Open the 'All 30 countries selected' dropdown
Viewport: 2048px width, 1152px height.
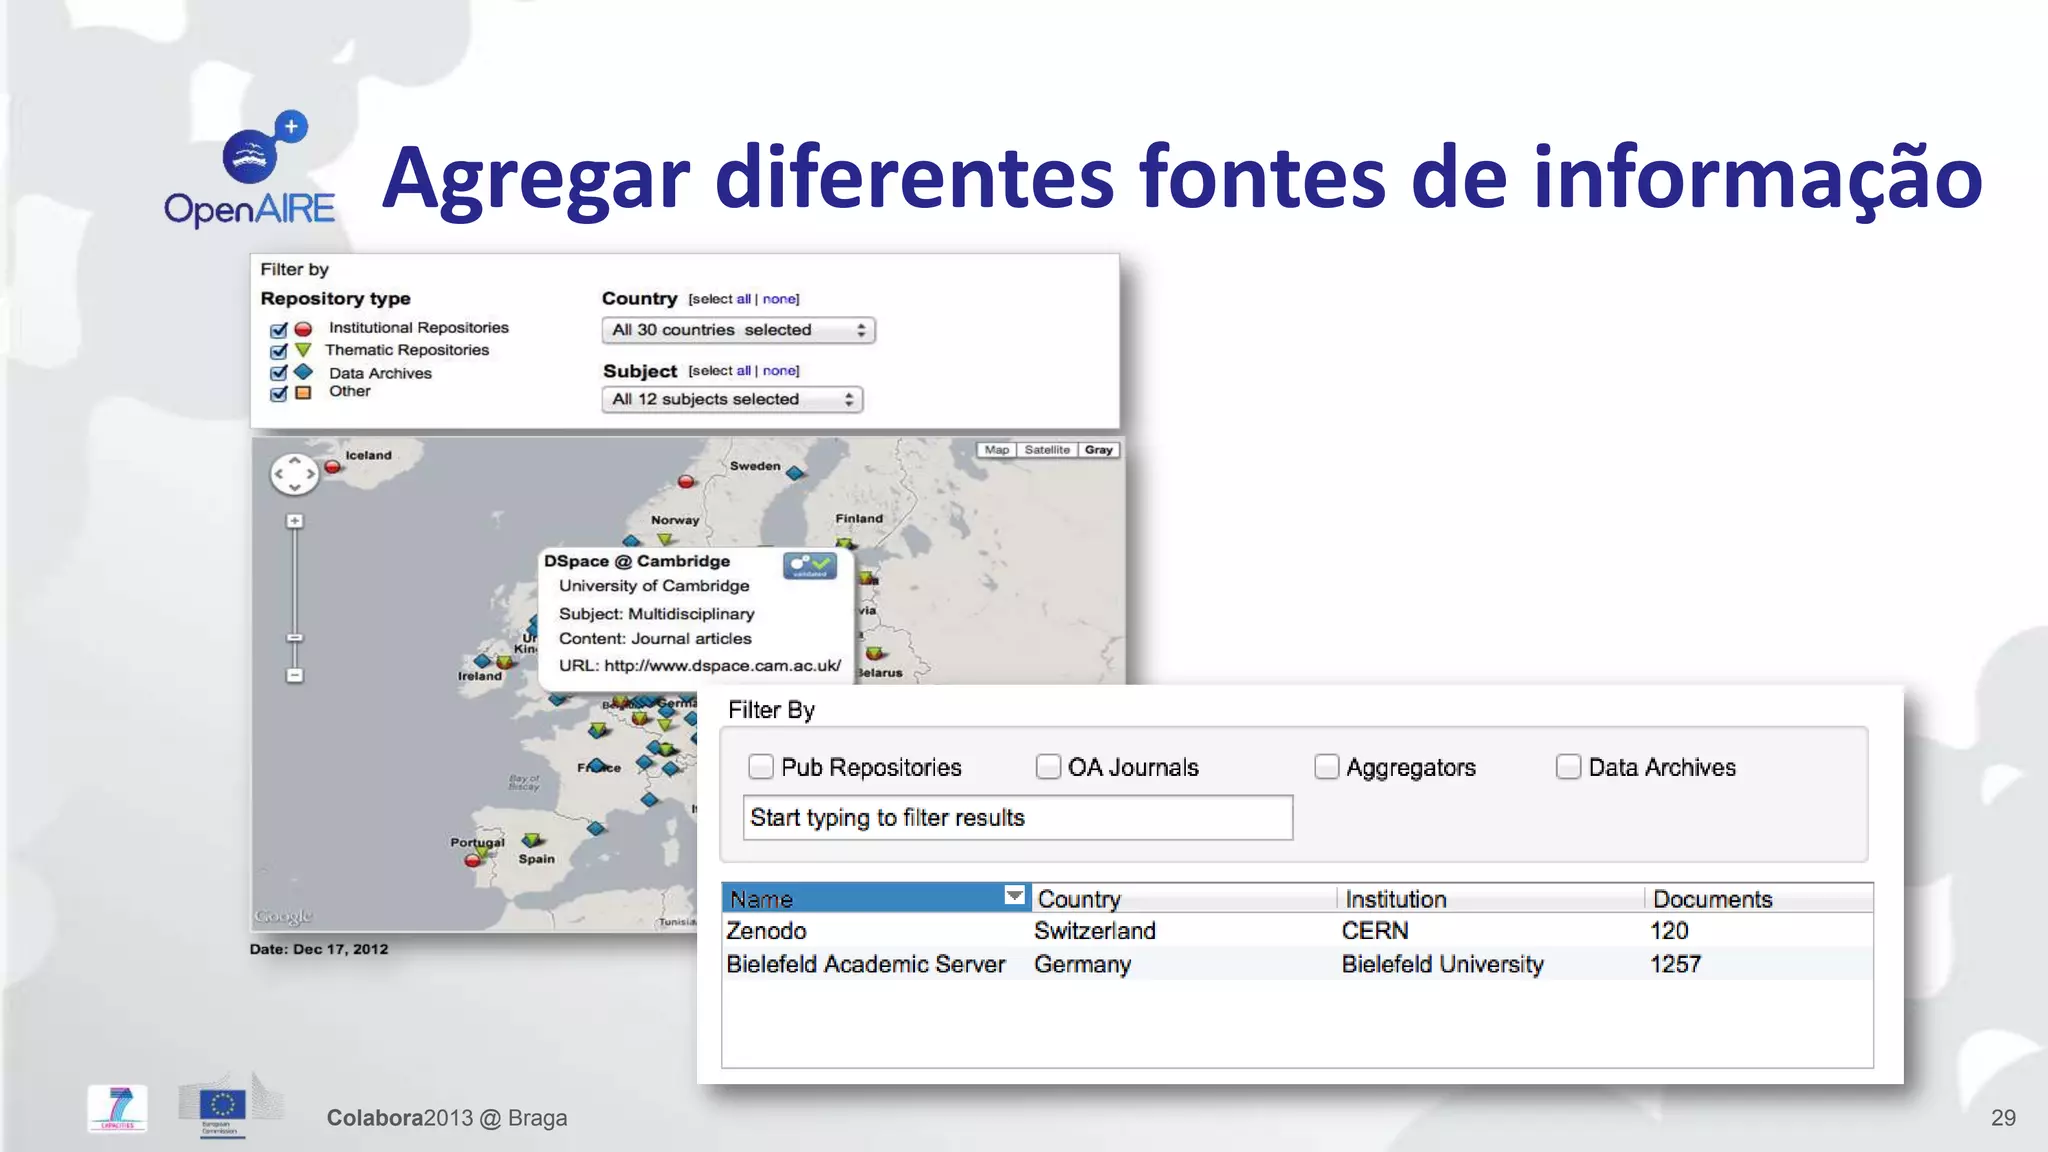click(738, 330)
